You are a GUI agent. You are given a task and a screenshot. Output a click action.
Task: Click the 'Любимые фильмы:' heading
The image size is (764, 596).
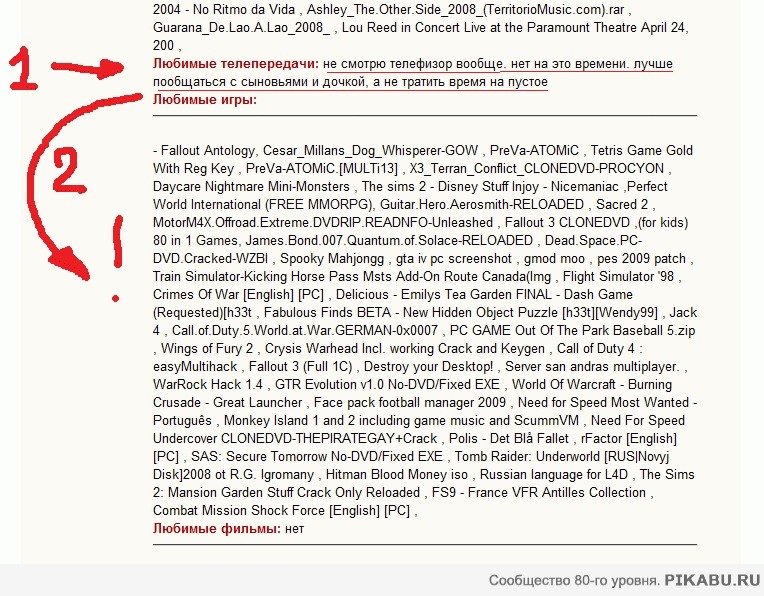(217, 528)
